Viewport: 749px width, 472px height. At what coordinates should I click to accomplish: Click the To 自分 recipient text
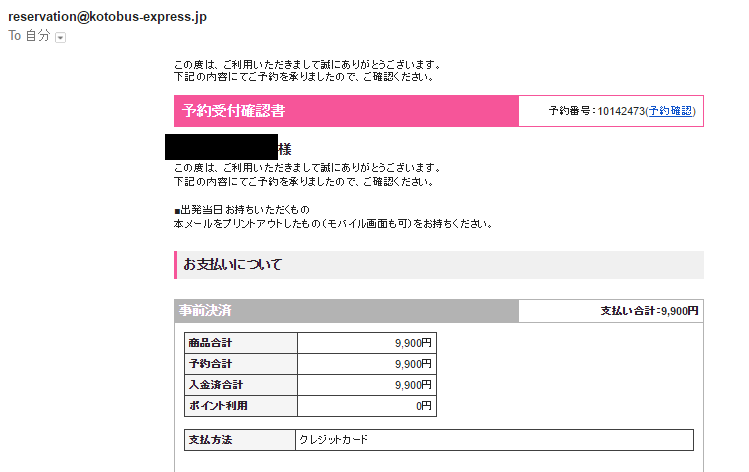tap(29, 36)
